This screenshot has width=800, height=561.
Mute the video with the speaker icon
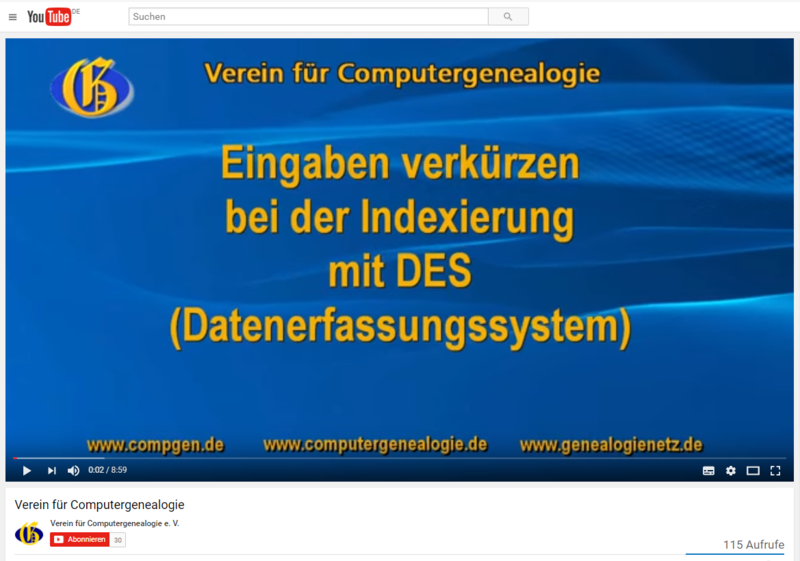tap(73, 470)
